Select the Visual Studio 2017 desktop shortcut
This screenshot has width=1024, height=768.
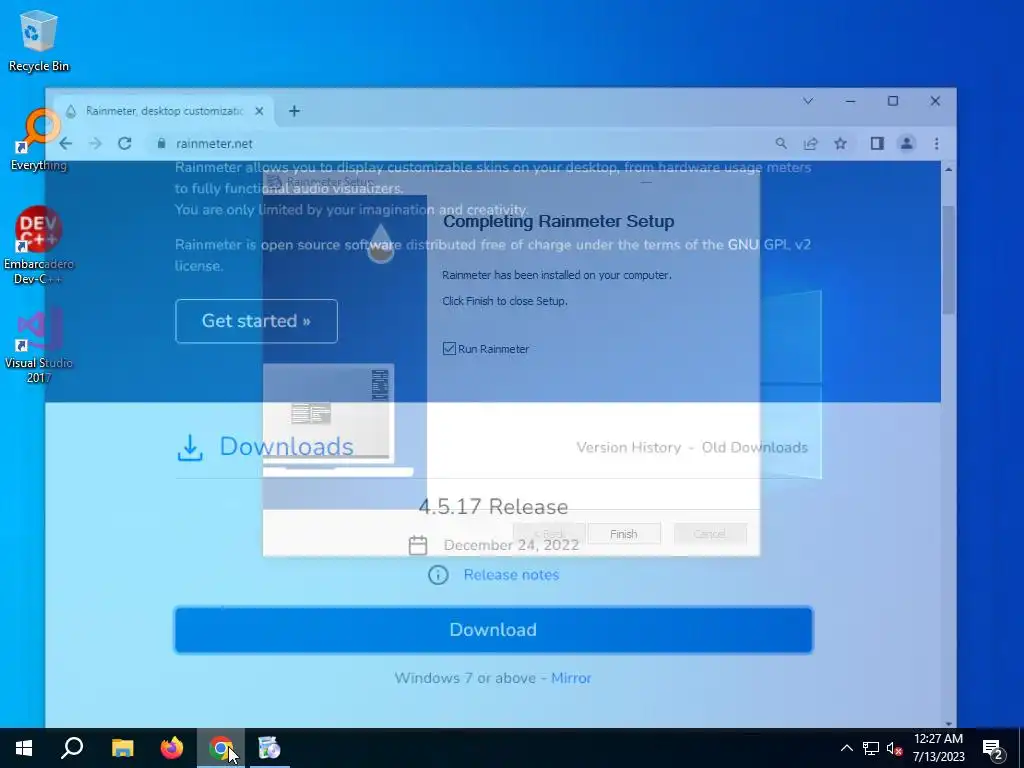point(39,345)
